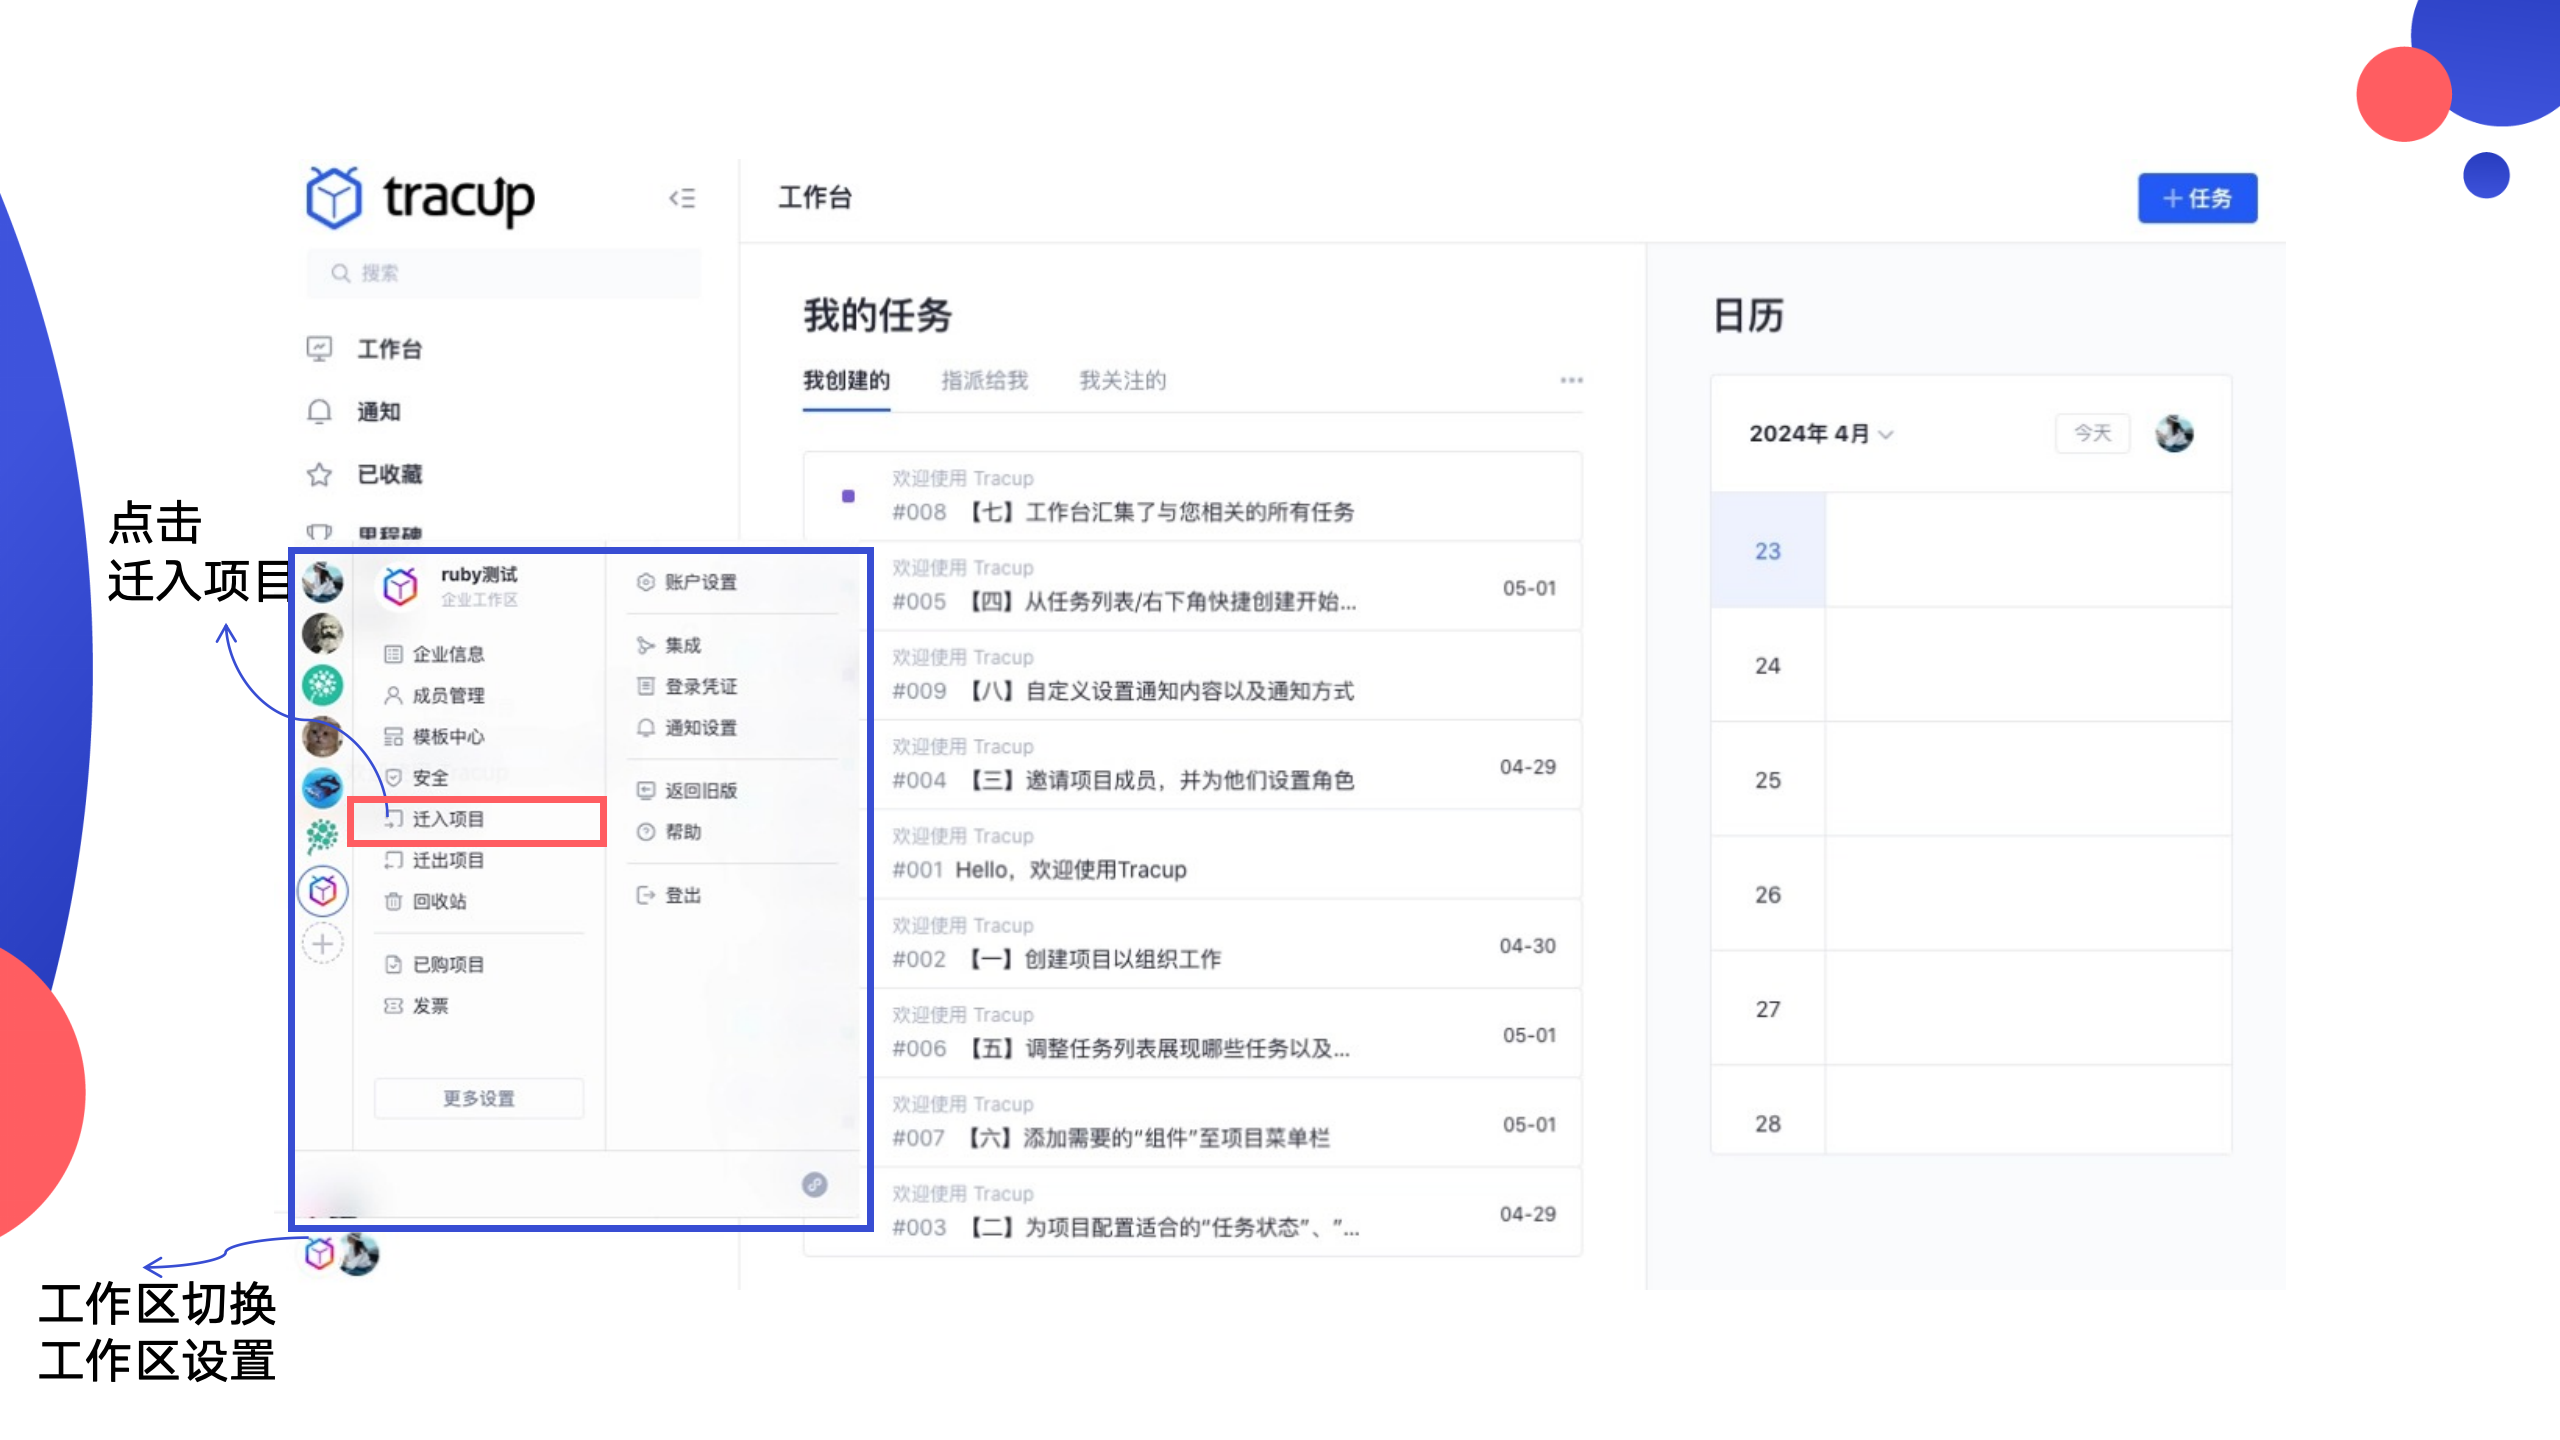Click the add workspace plus icon

click(x=322, y=942)
